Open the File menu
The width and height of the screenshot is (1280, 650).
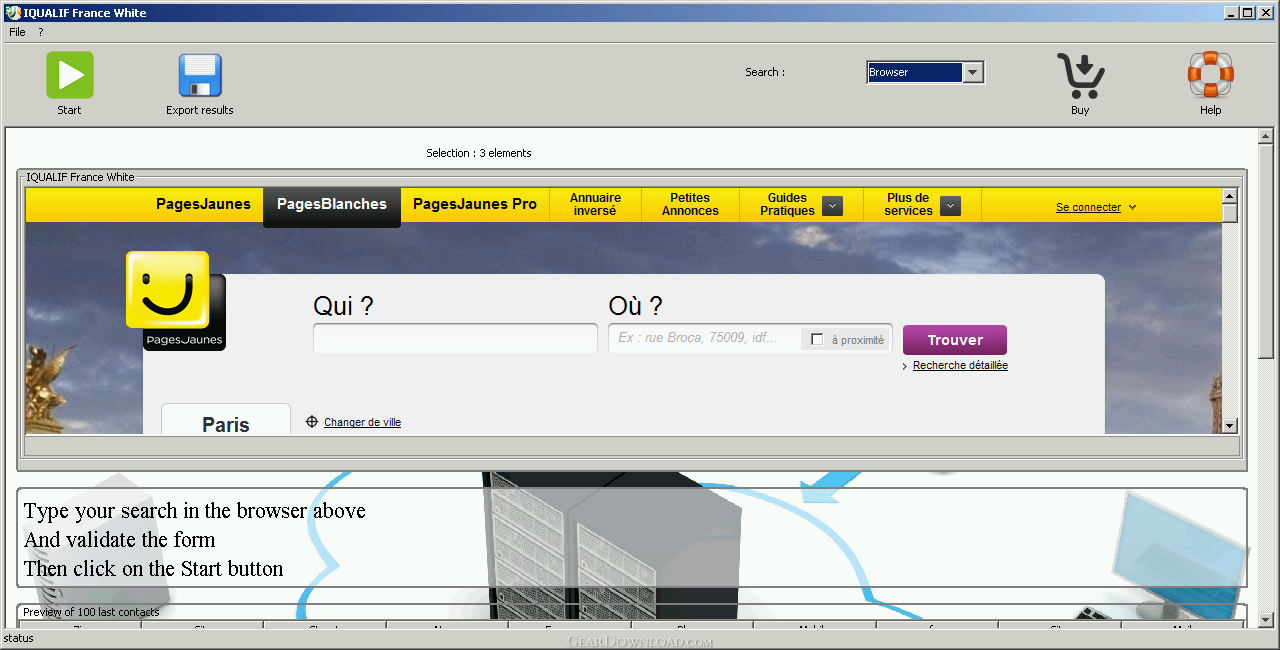(x=17, y=32)
